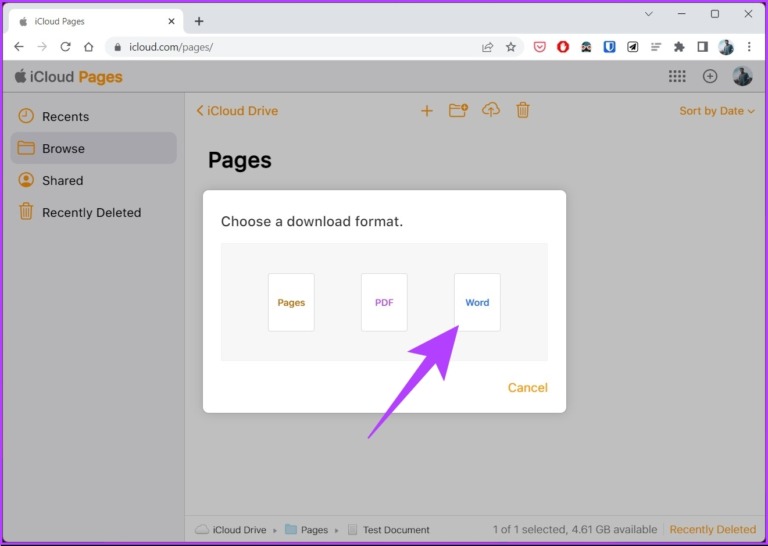The height and width of the screenshot is (546, 768).
Task: Open a new browser tab
Action: tap(199, 21)
